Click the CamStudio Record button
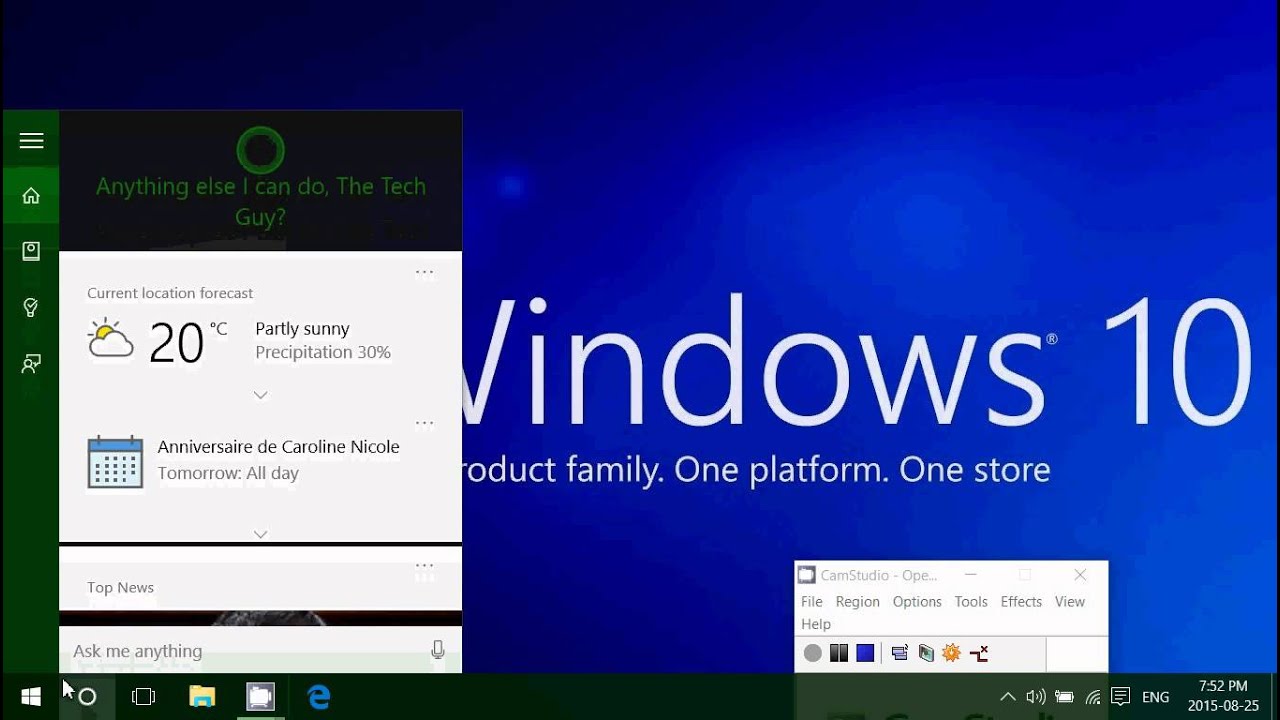This screenshot has height=720, width=1280. pos(812,653)
